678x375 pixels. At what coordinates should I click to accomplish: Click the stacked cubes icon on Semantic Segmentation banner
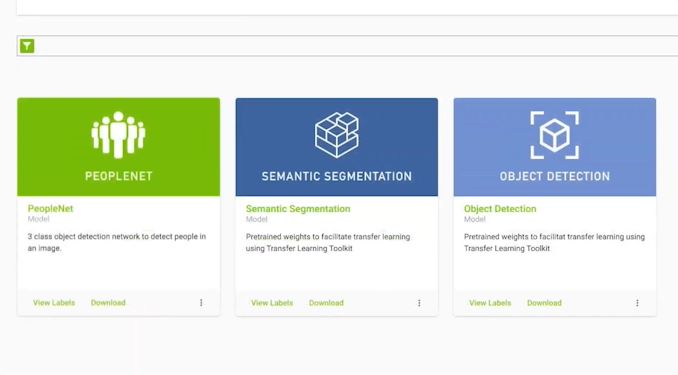(337, 135)
